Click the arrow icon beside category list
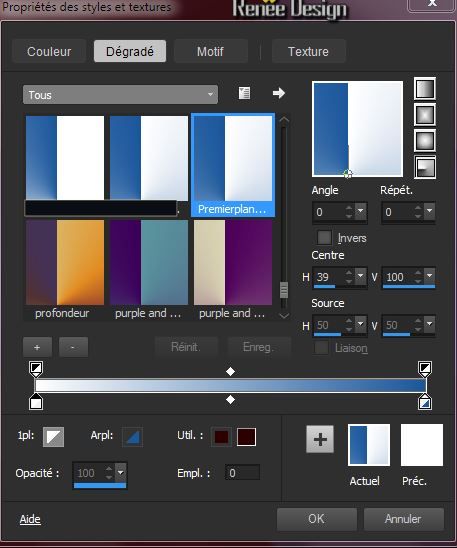This screenshot has width=457, height=548. tap(278, 93)
